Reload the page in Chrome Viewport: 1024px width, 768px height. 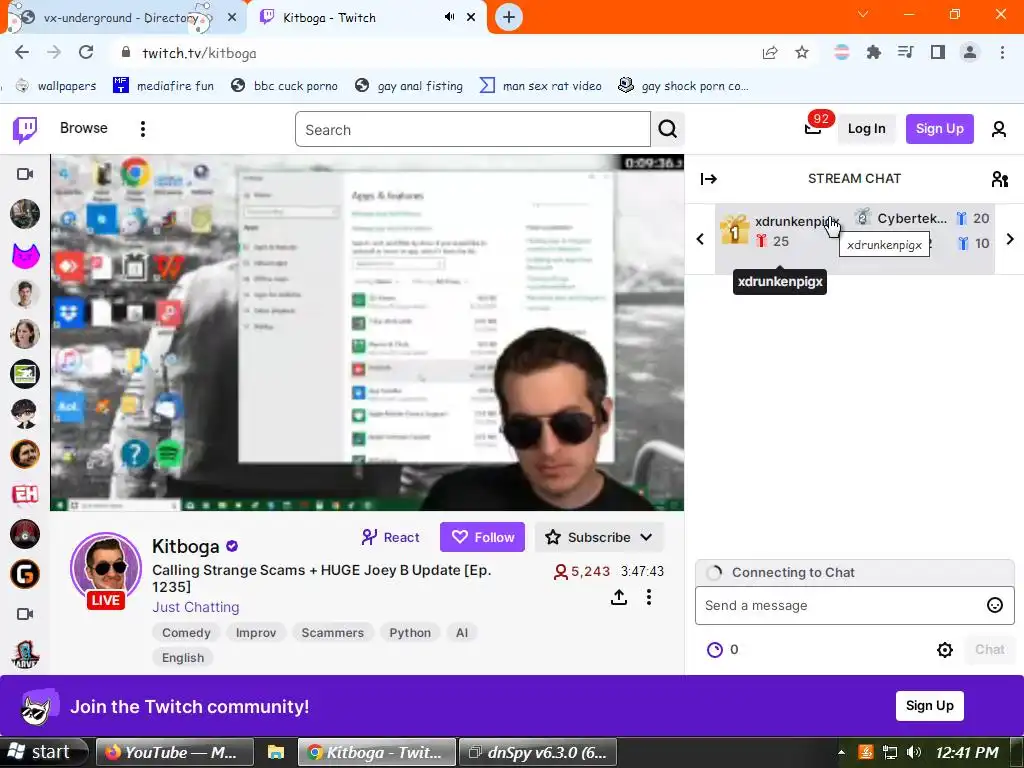86,52
